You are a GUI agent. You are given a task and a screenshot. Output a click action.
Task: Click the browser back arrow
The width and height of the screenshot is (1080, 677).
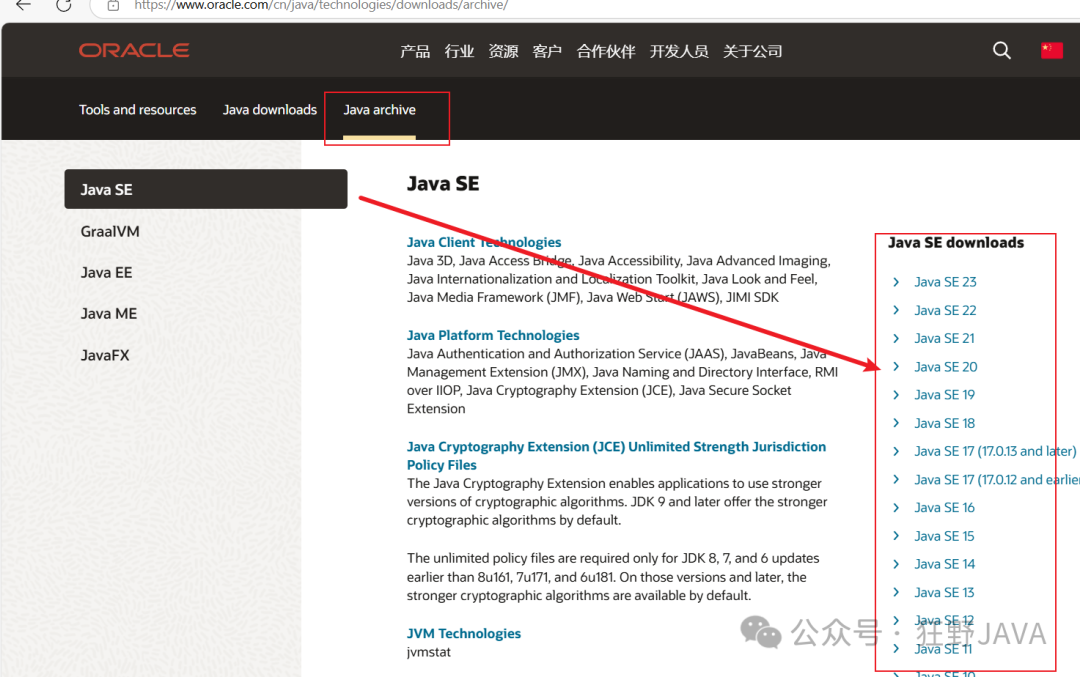click(23, 5)
